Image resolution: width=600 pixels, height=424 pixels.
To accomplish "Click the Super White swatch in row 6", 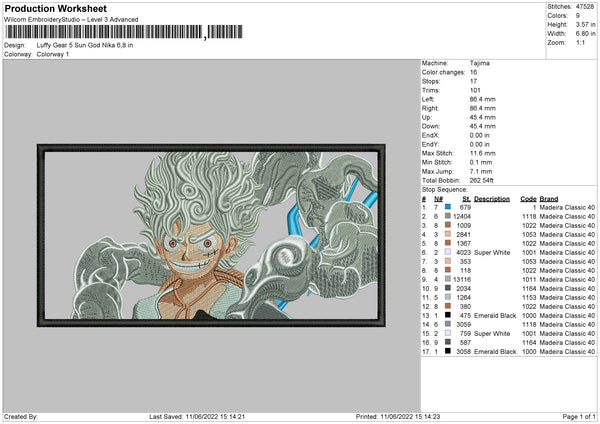I will pos(448,252).
